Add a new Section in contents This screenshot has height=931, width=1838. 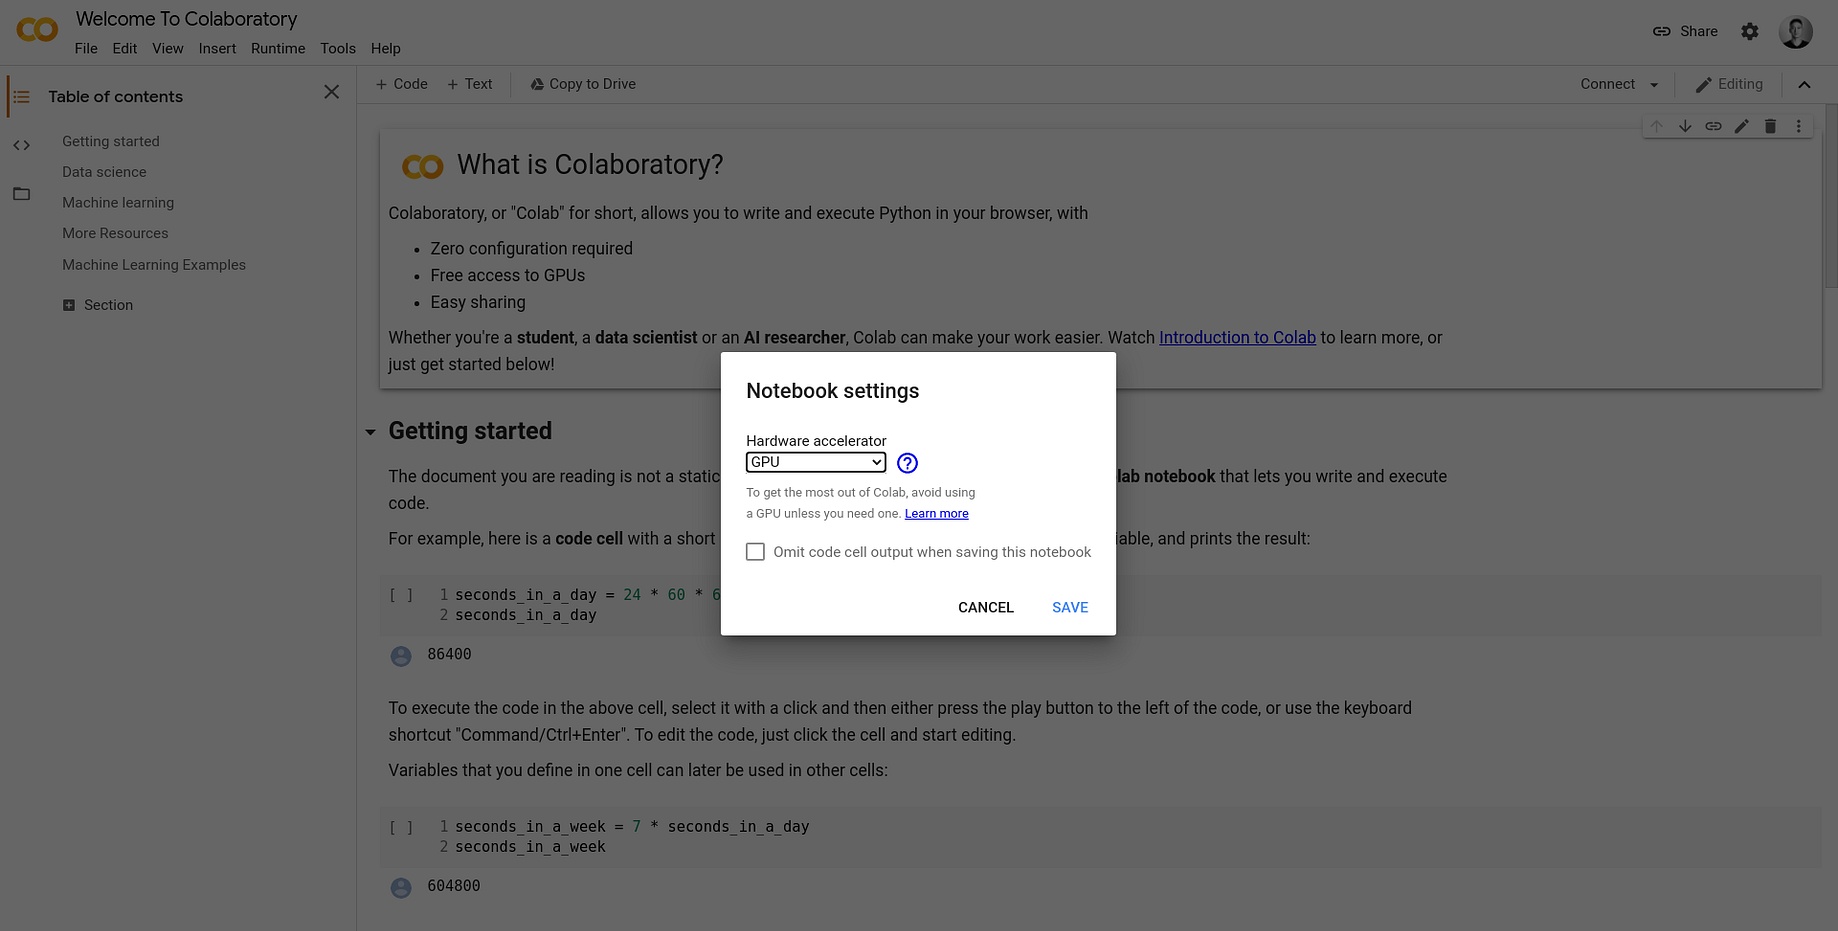pos(98,305)
